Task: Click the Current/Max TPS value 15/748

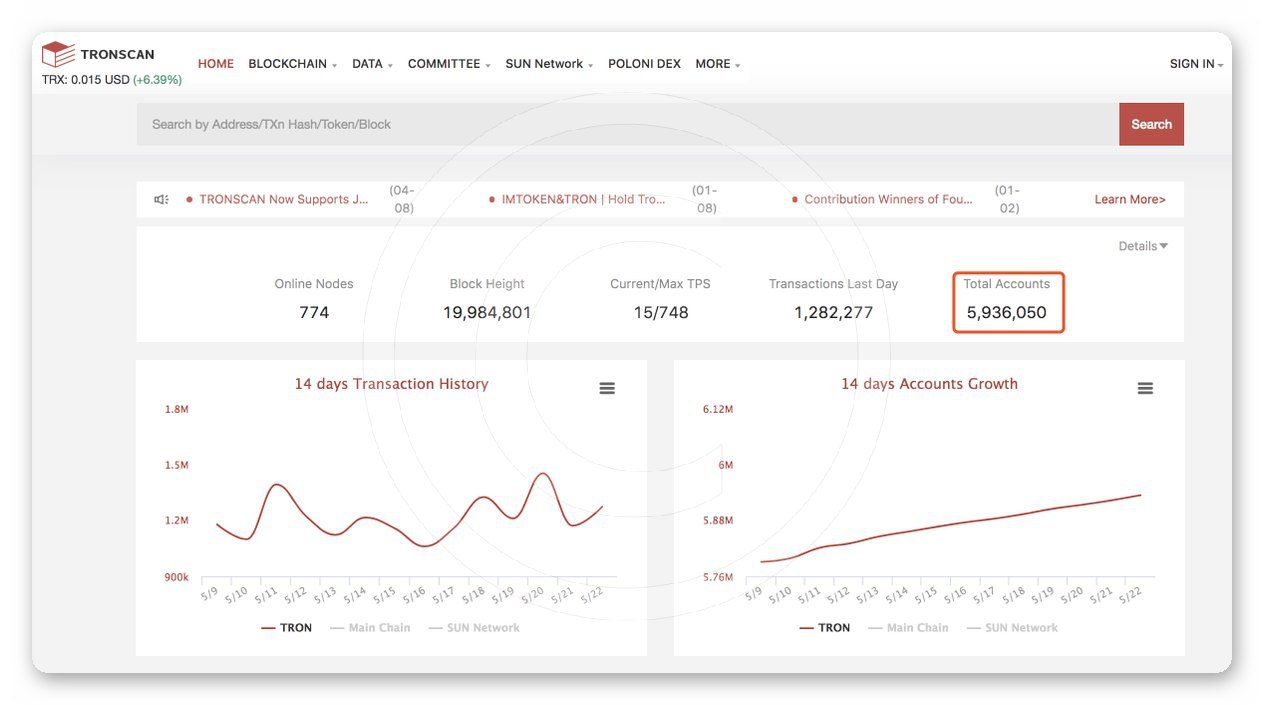Action: [x=661, y=312]
